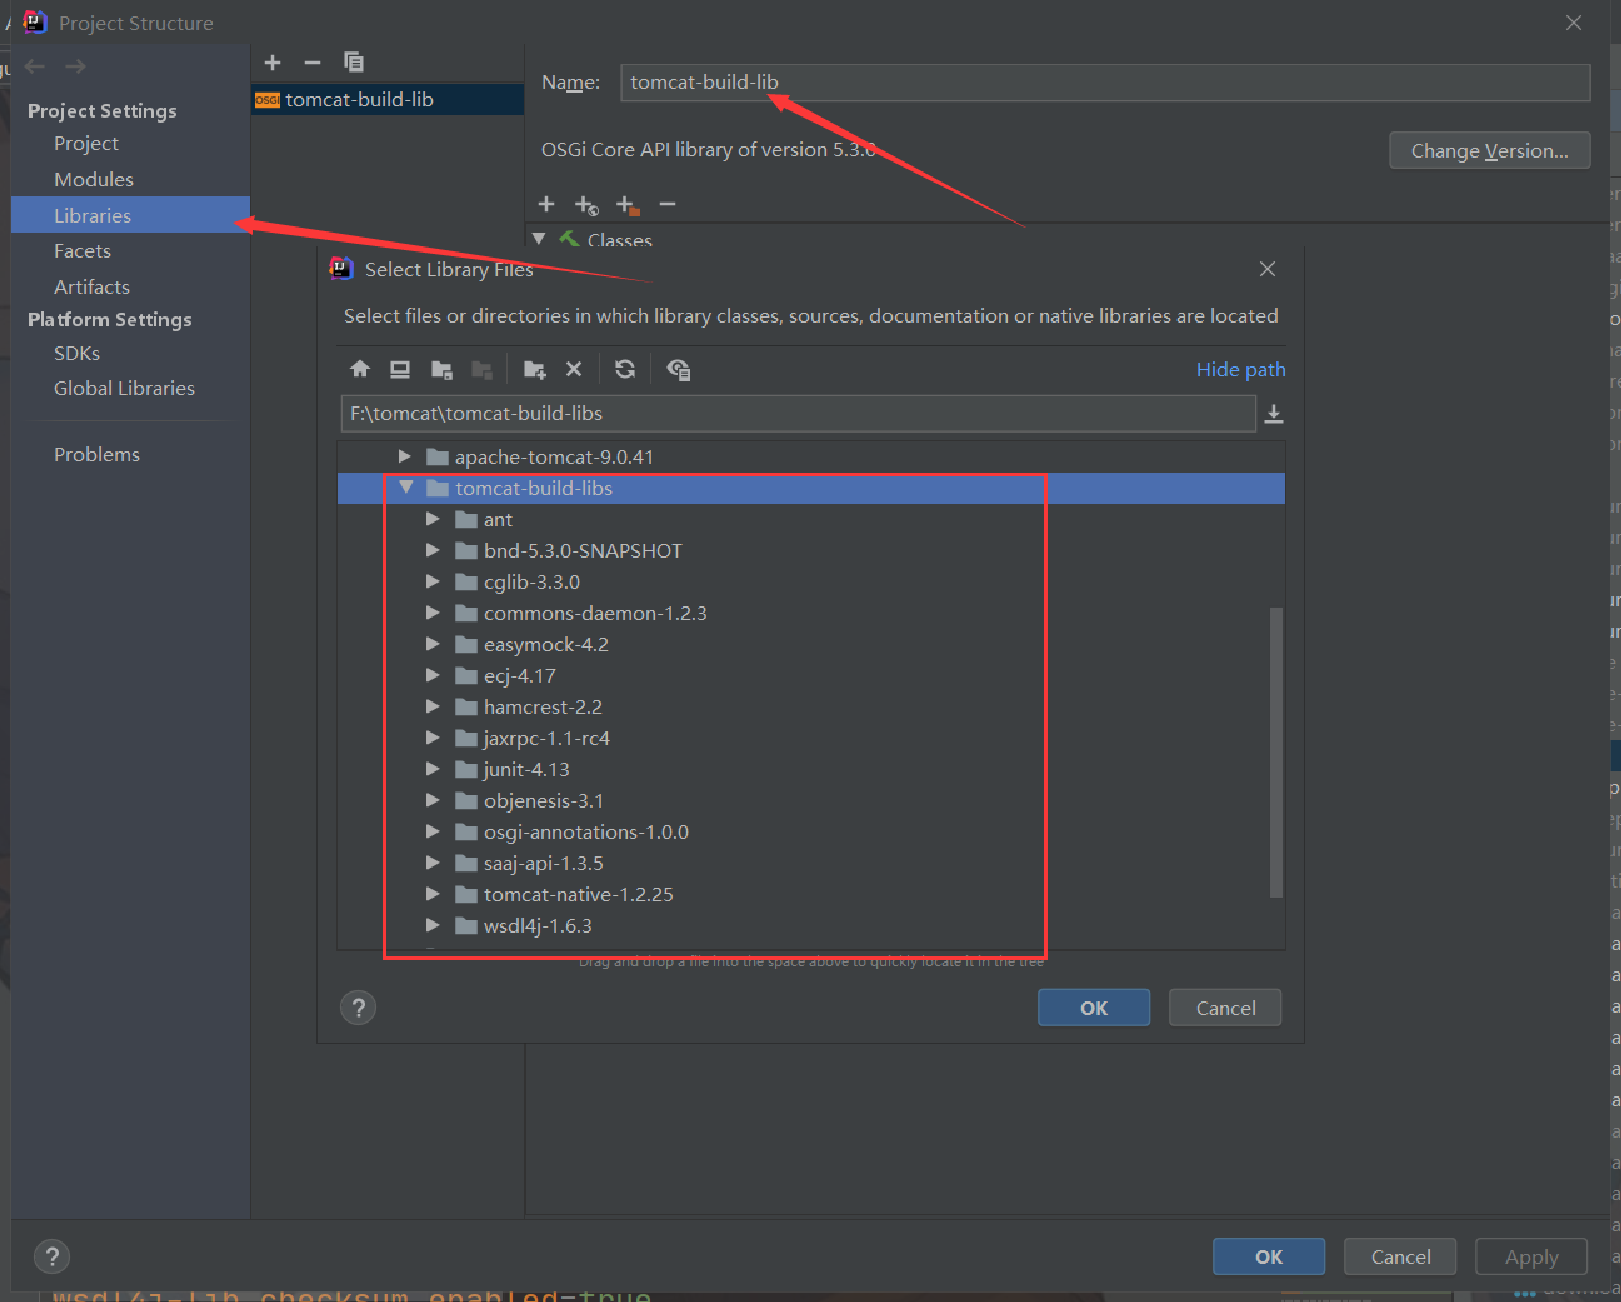Click the disabled Module directory icon
This screenshot has width=1621, height=1302.
(x=481, y=369)
